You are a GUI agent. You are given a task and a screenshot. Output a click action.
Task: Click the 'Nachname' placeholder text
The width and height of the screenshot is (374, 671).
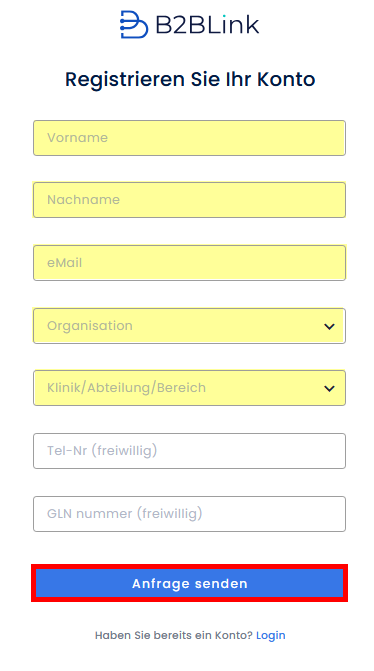(x=83, y=200)
